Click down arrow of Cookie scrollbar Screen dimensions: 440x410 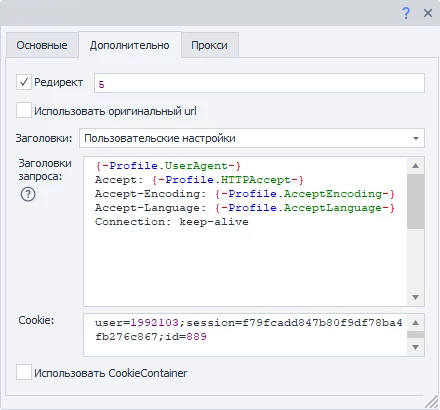[x=416, y=347]
